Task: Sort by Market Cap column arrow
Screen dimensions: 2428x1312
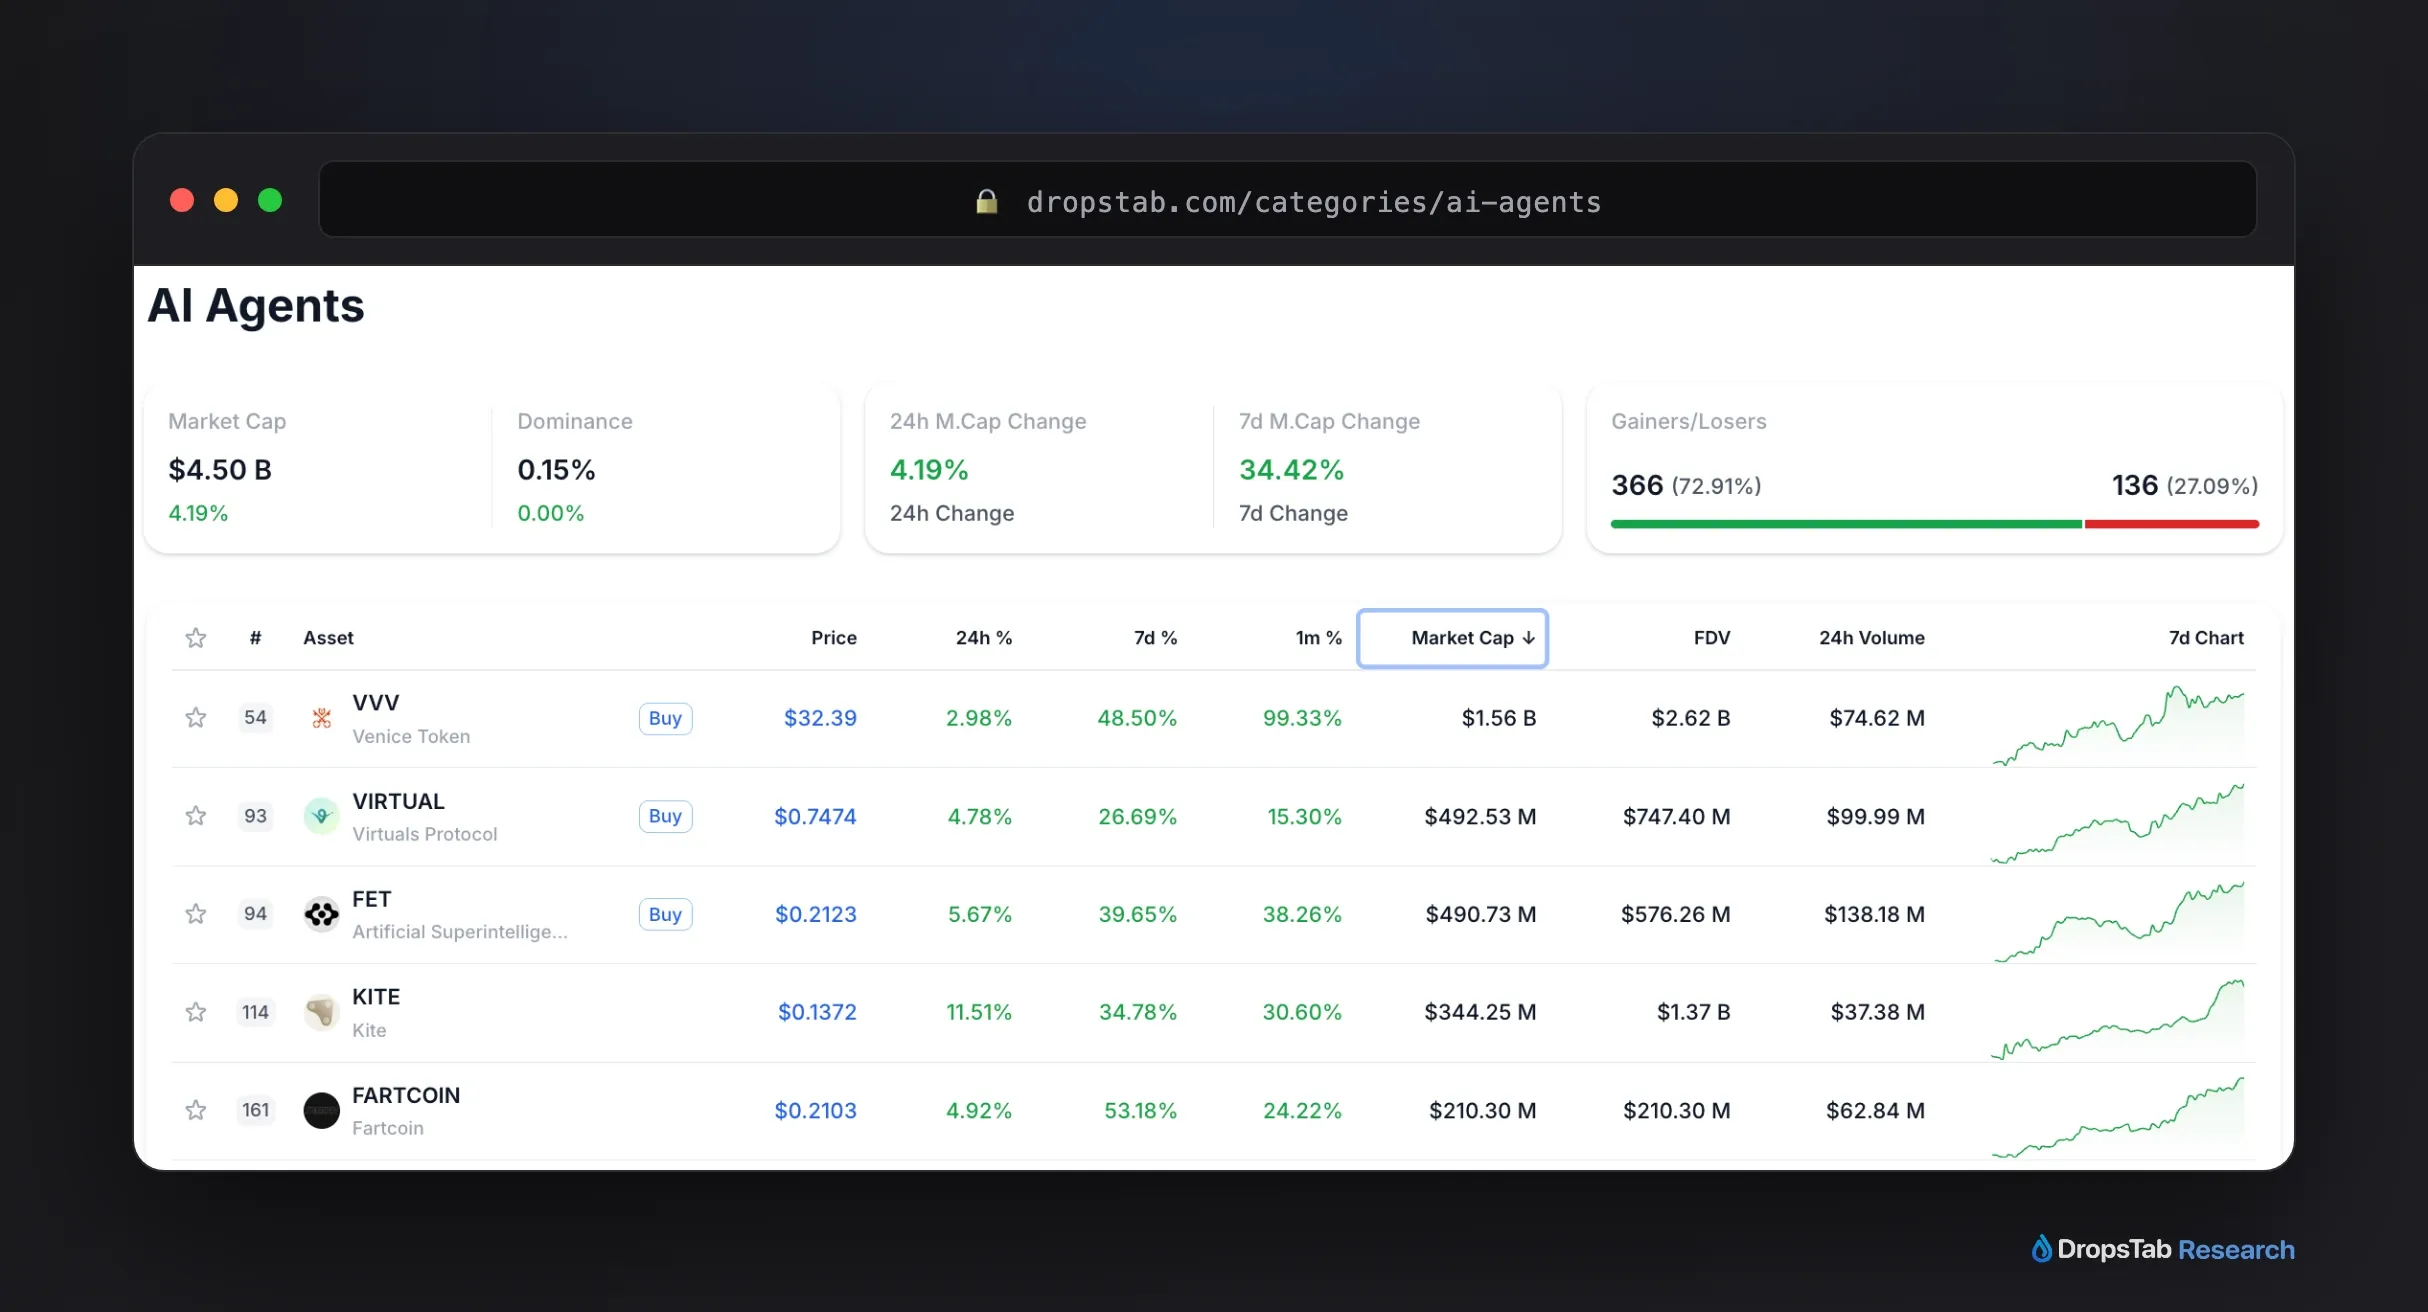Action: click(1528, 638)
